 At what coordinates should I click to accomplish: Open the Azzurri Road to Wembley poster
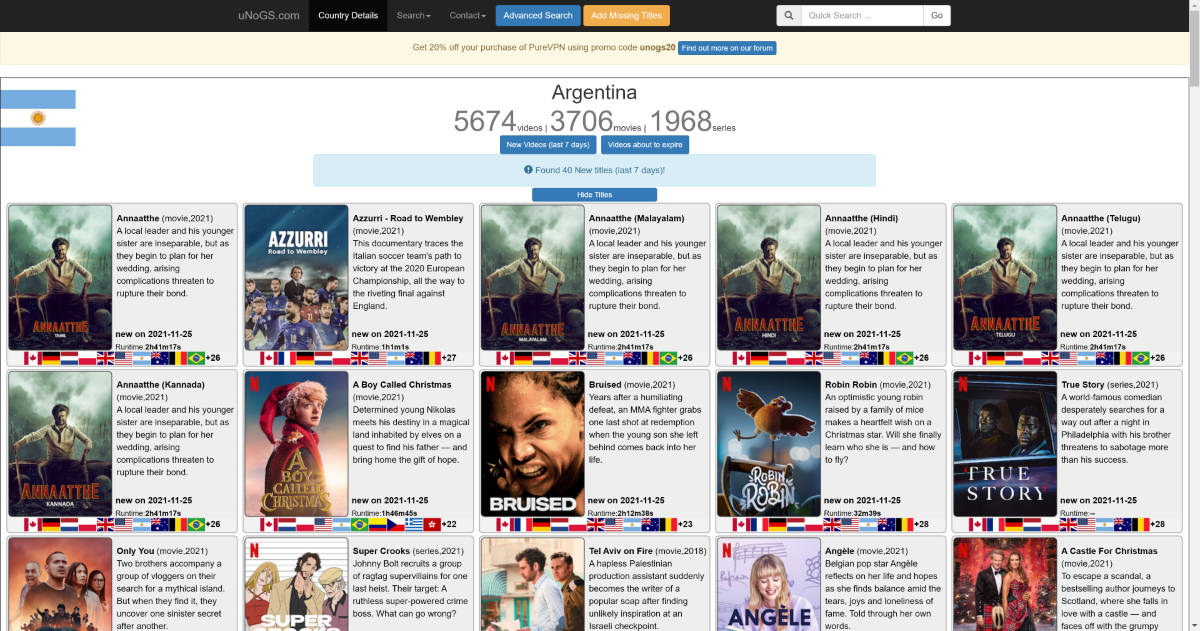296,277
